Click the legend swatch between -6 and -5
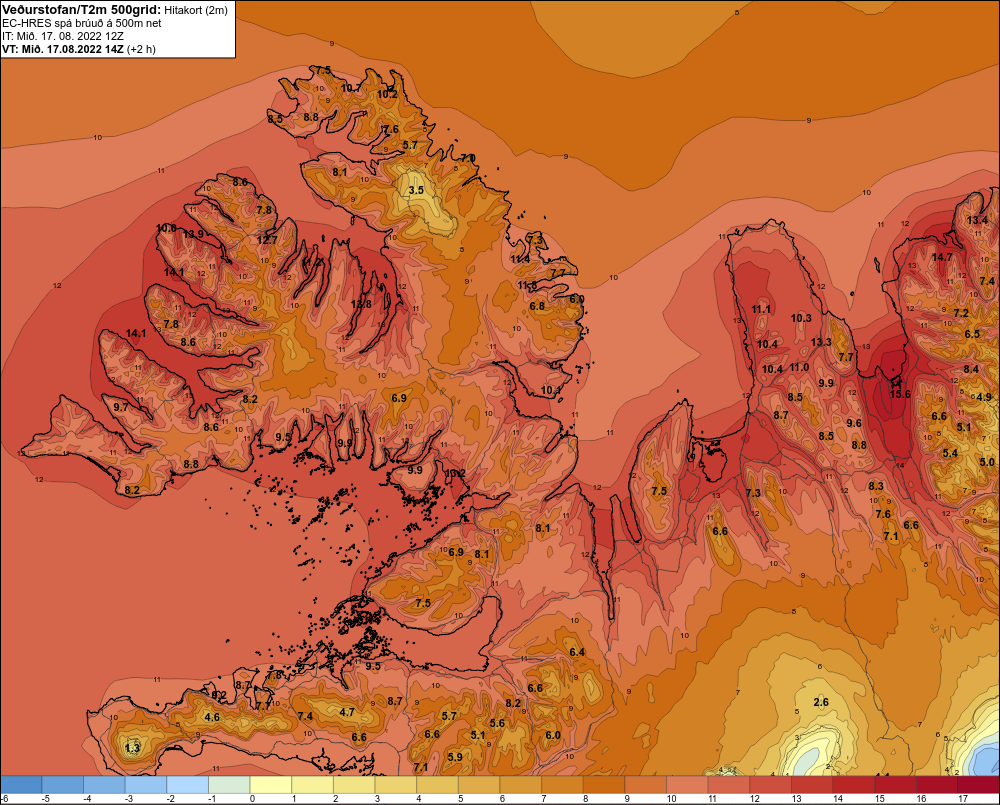The image size is (1000, 805). pyautogui.click(x=21, y=785)
